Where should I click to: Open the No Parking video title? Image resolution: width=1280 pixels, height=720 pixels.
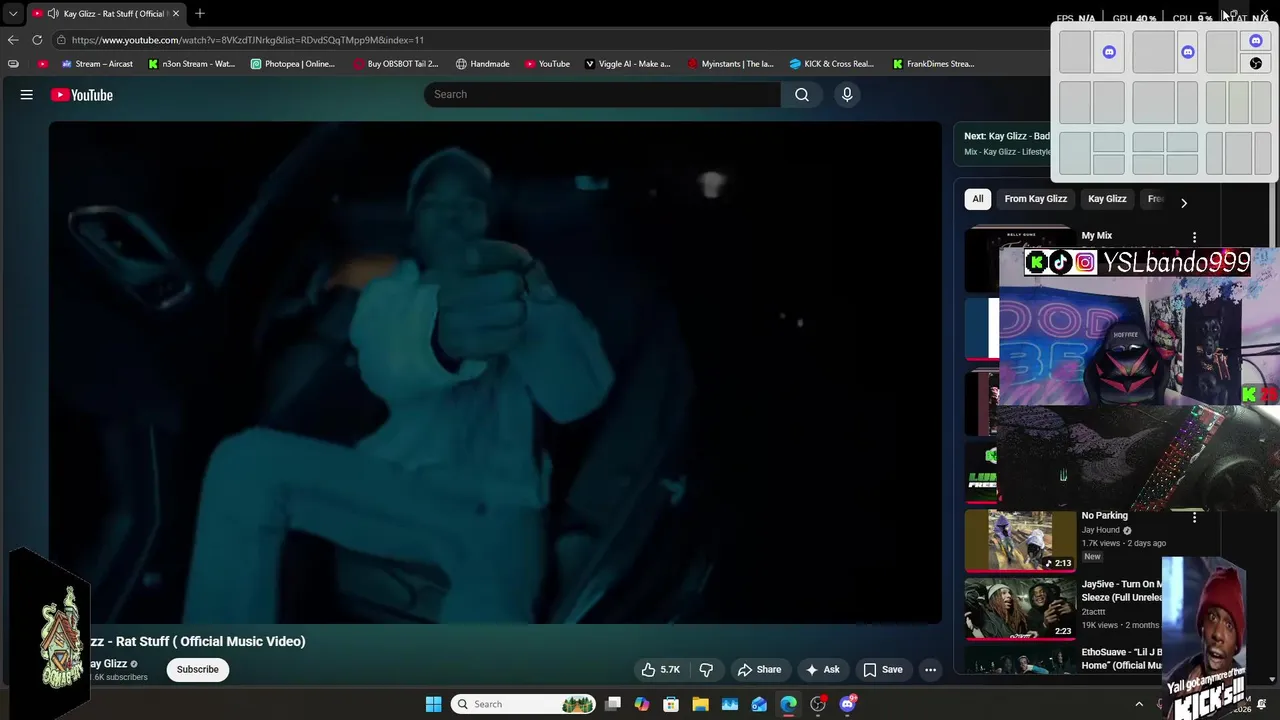click(x=1104, y=516)
